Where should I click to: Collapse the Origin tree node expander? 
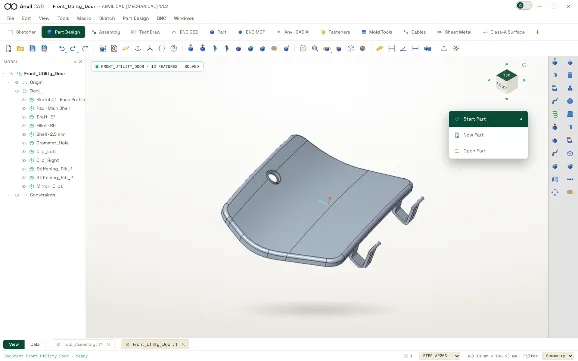click(x=10, y=82)
